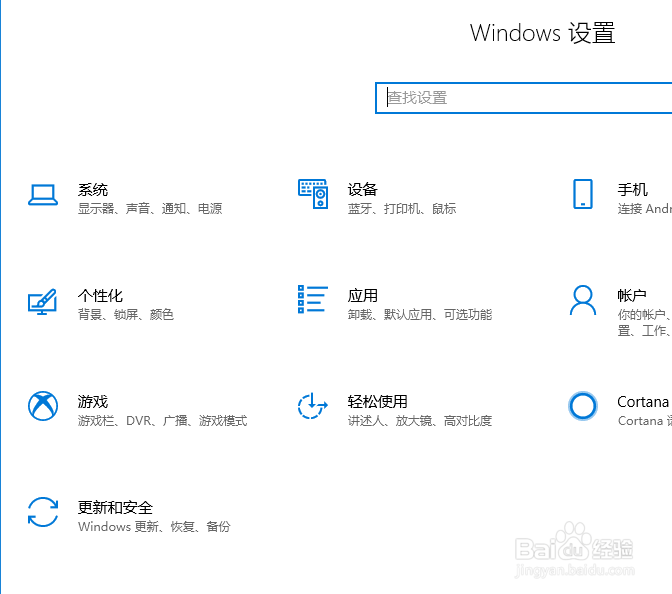The image size is (672, 594).
Task: Click the 应用 list icon
Action: click(x=313, y=299)
